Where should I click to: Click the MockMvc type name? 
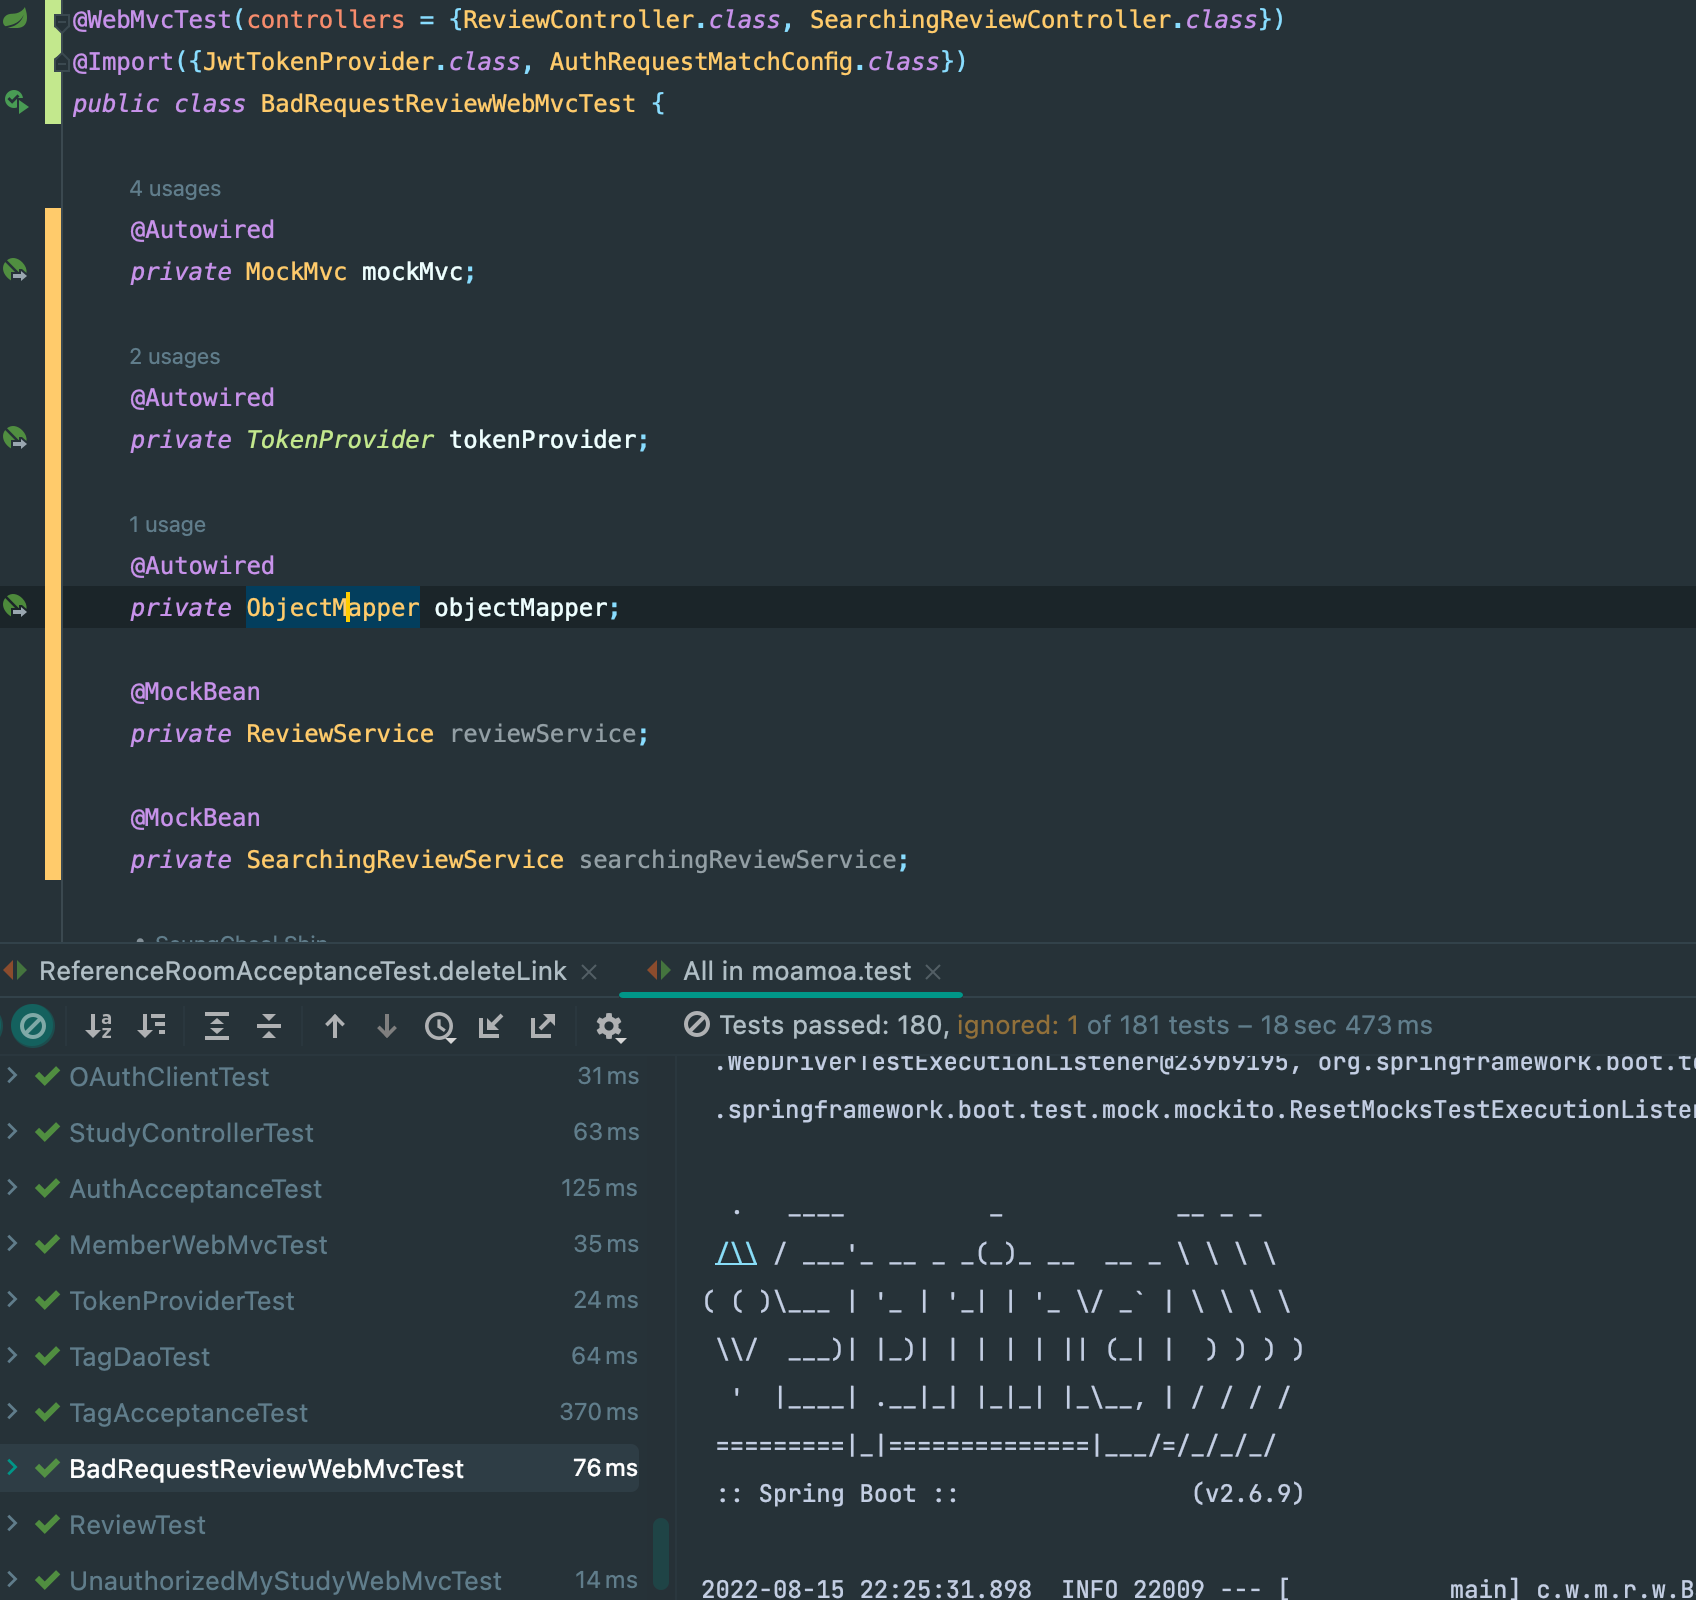[x=296, y=271]
